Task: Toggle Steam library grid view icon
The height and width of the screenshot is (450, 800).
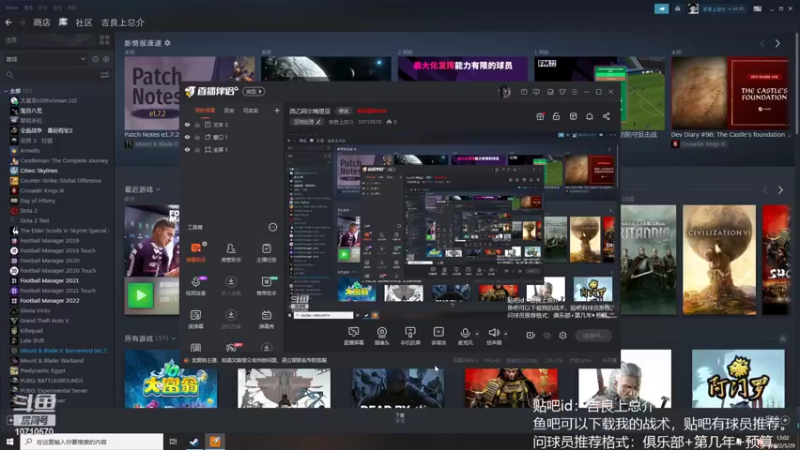Action: [x=105, y=40]
